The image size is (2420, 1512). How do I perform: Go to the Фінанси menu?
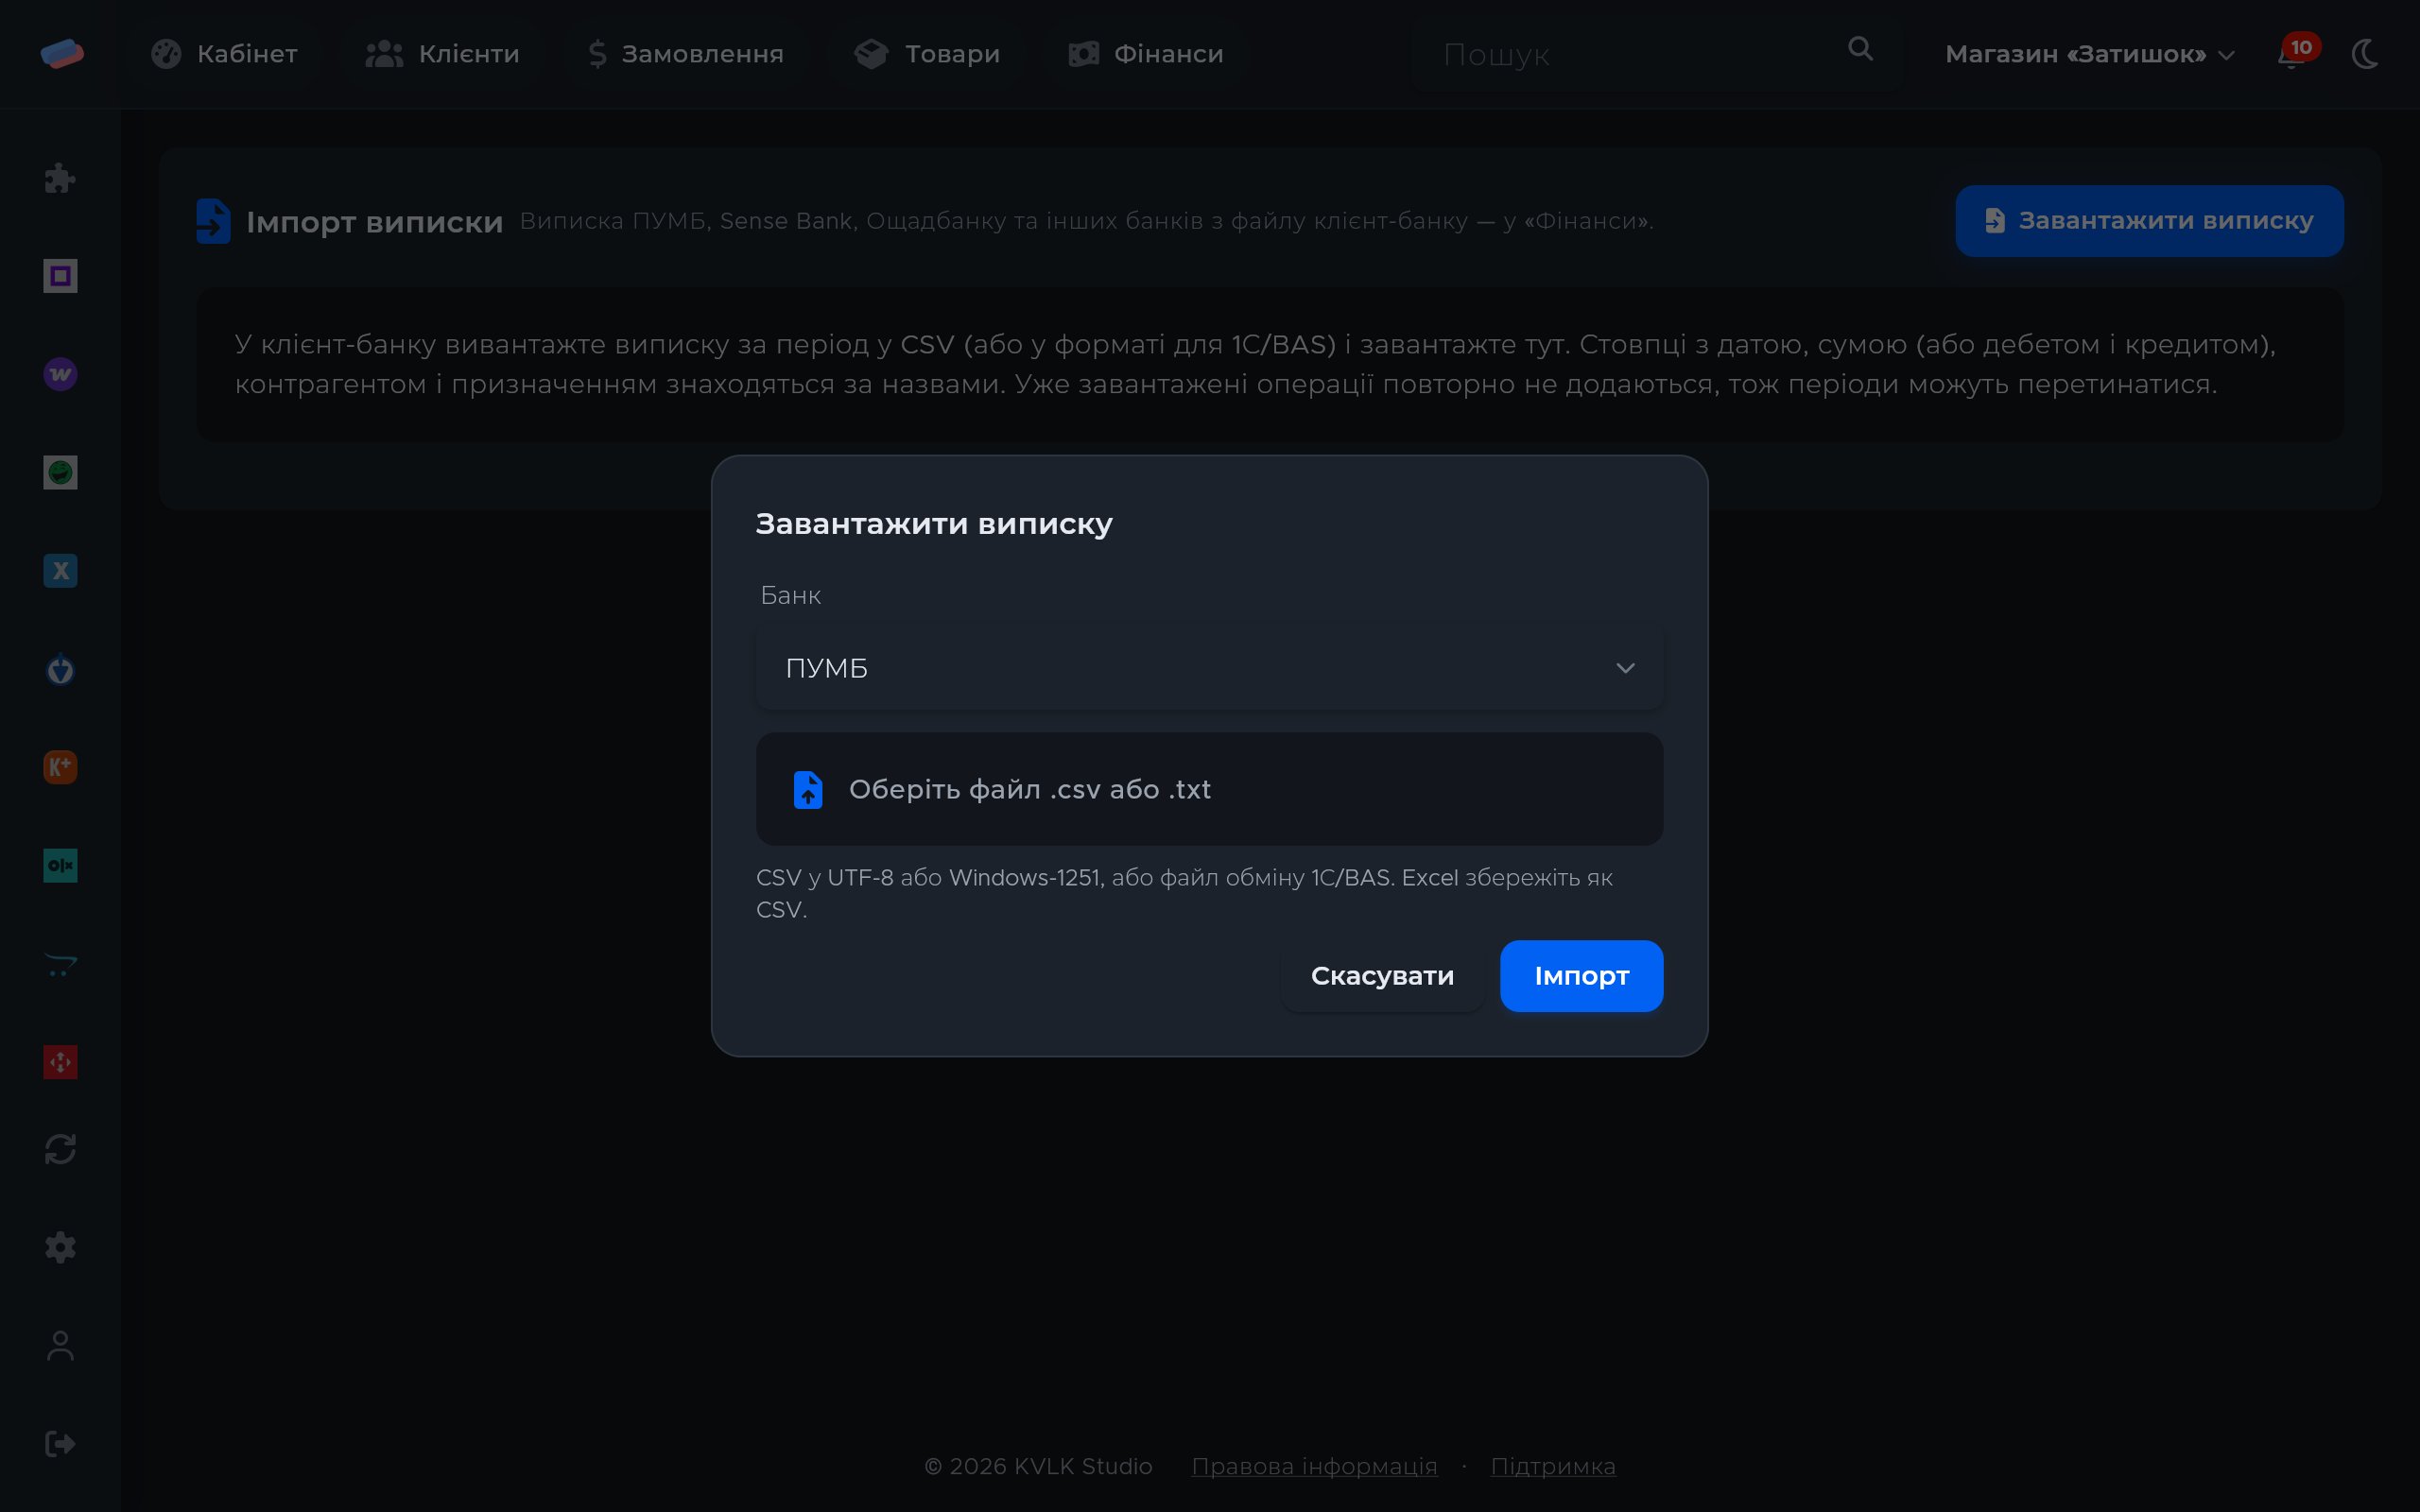(x=1146, y=54)
